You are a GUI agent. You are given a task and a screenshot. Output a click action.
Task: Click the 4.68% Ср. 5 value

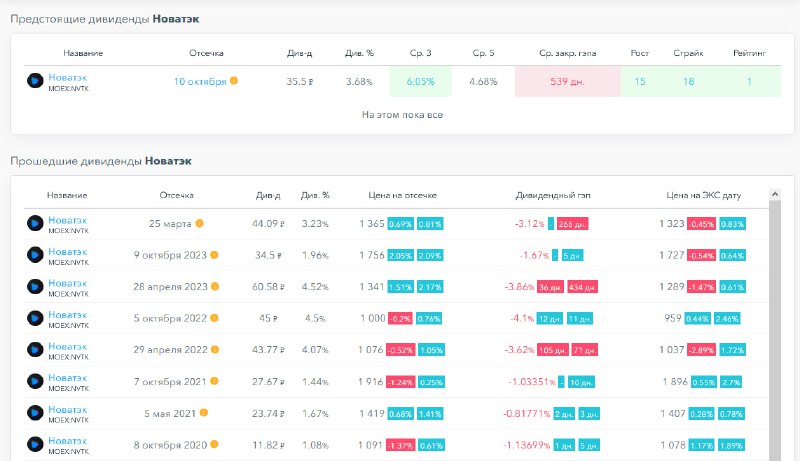click(483, 82)
